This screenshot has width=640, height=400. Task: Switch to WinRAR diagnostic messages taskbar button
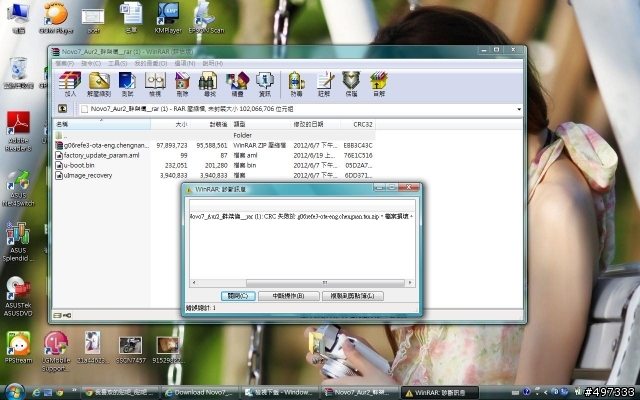[x=440, y=393]
